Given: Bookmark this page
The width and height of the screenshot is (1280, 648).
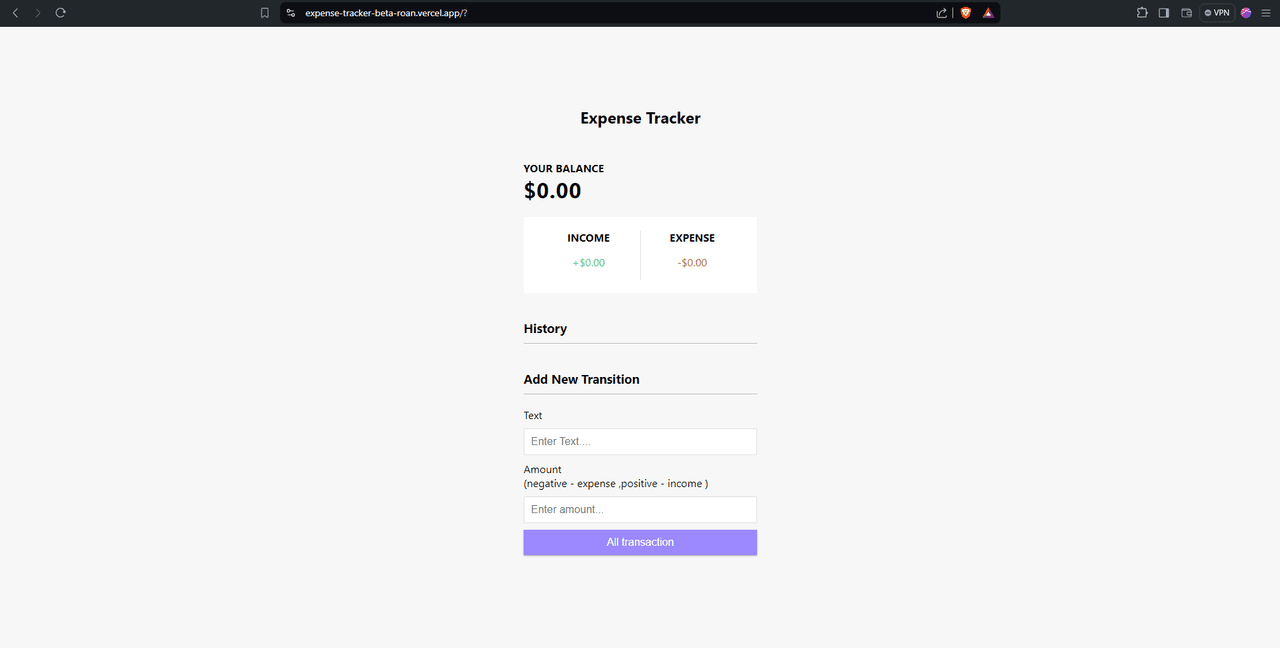Looking at the screenshot, I should [265, 13].
